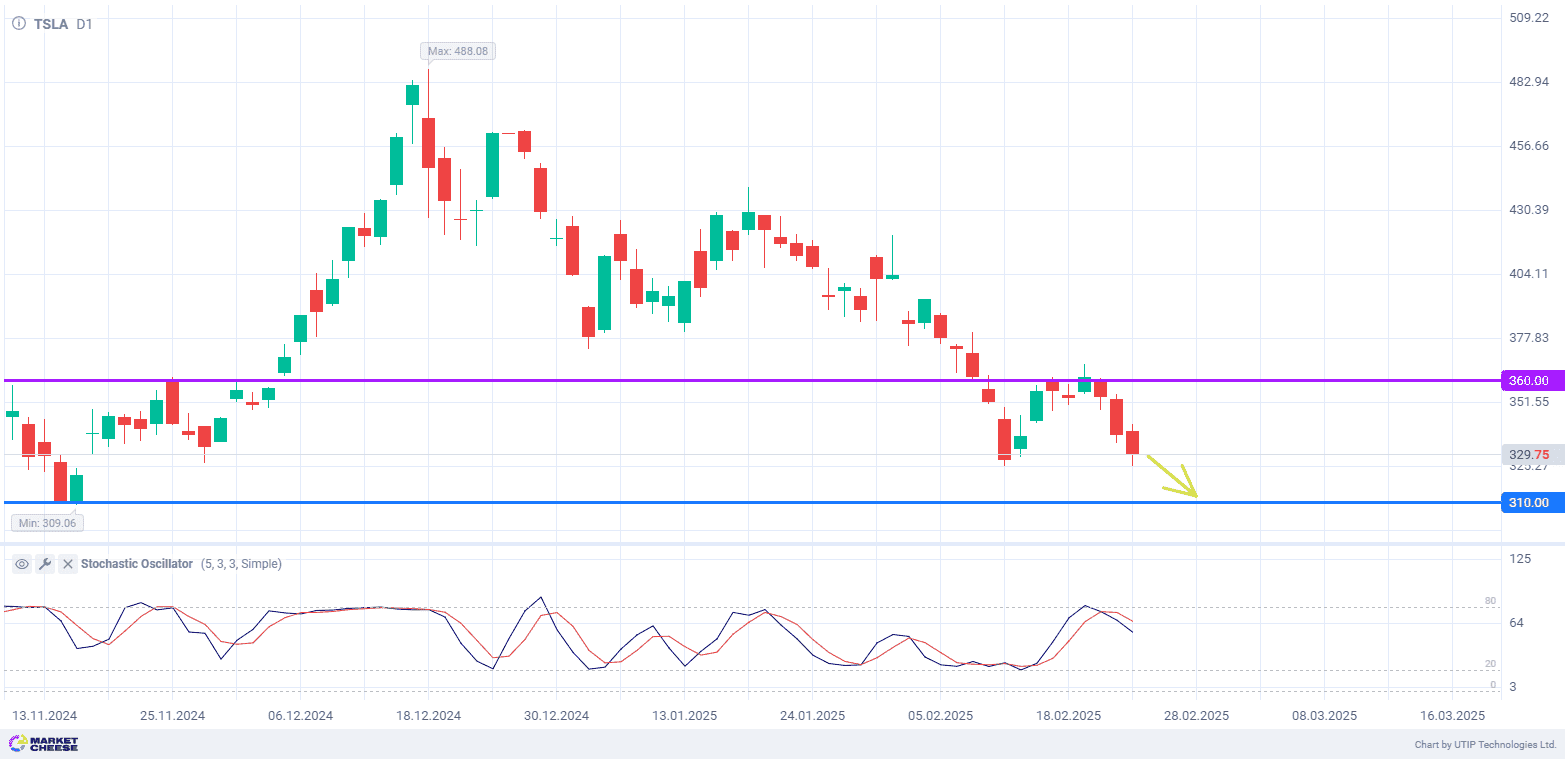The height and width of the screenshot is (759, 1565).
Task: Click the Stochastic Oscillator indicator title
Action: [137, 564]
